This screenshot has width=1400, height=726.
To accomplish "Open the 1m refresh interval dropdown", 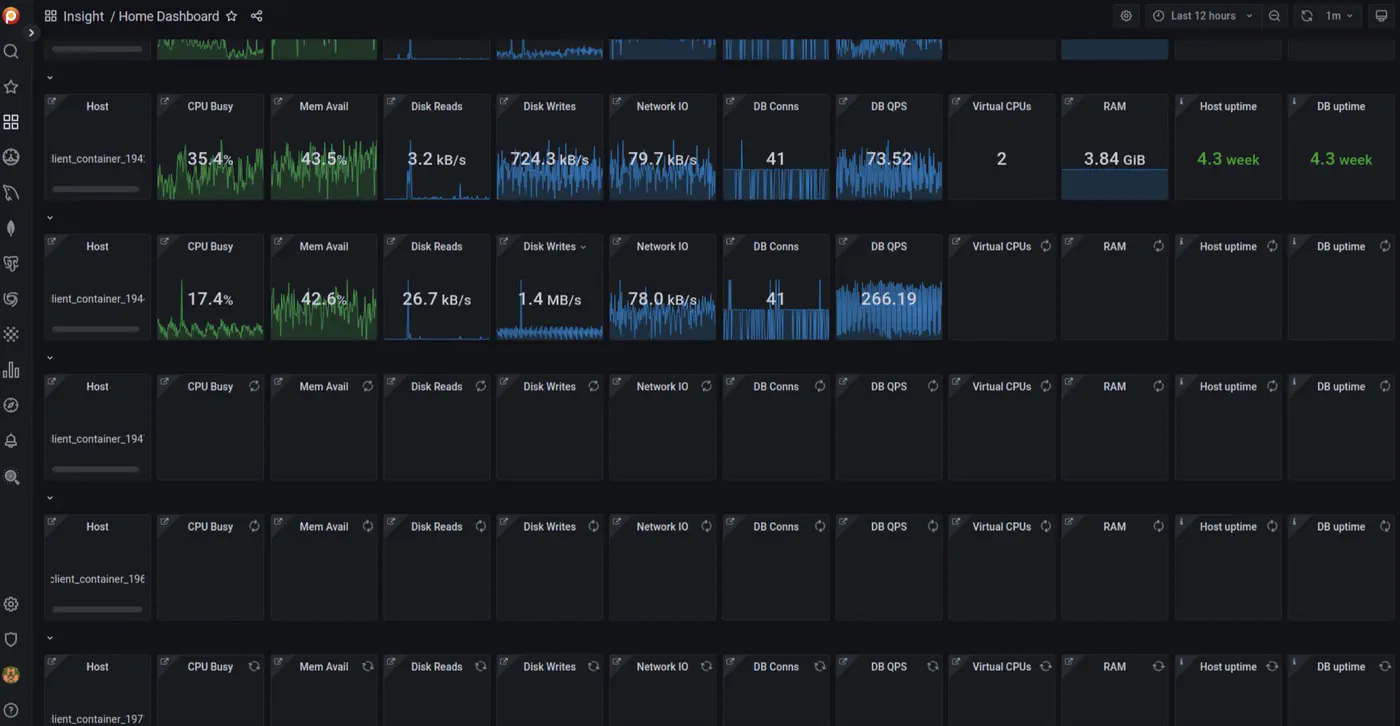I will [1339, 16].
